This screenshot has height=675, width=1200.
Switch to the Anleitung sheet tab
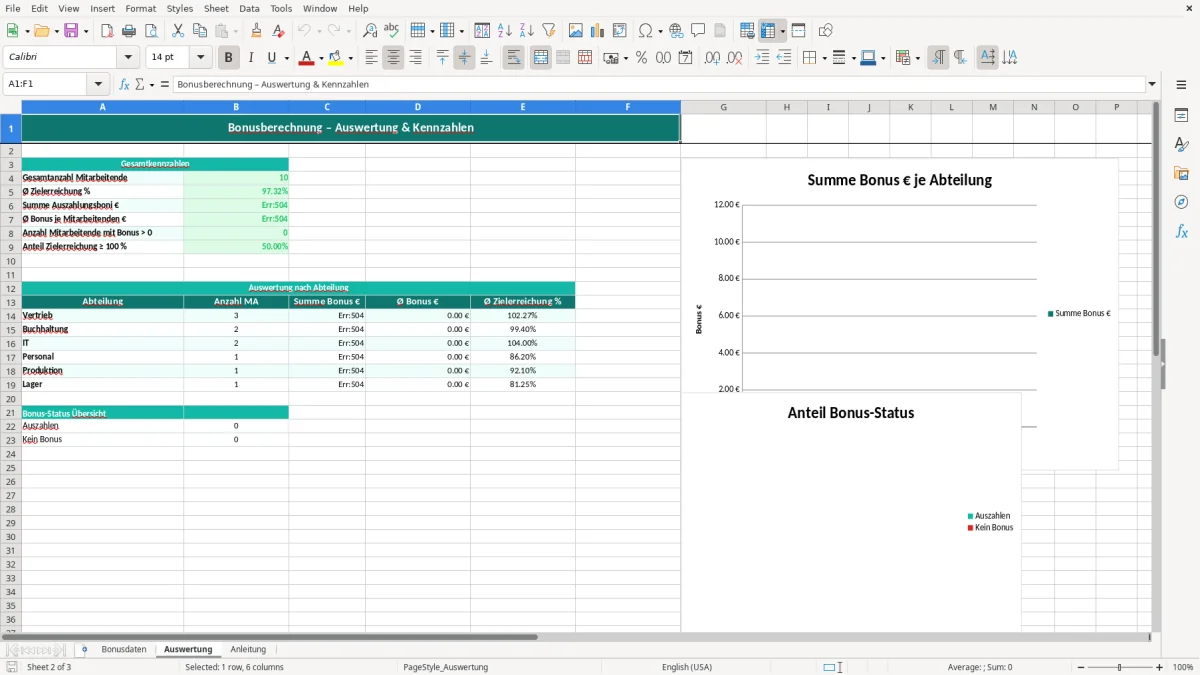248,649
